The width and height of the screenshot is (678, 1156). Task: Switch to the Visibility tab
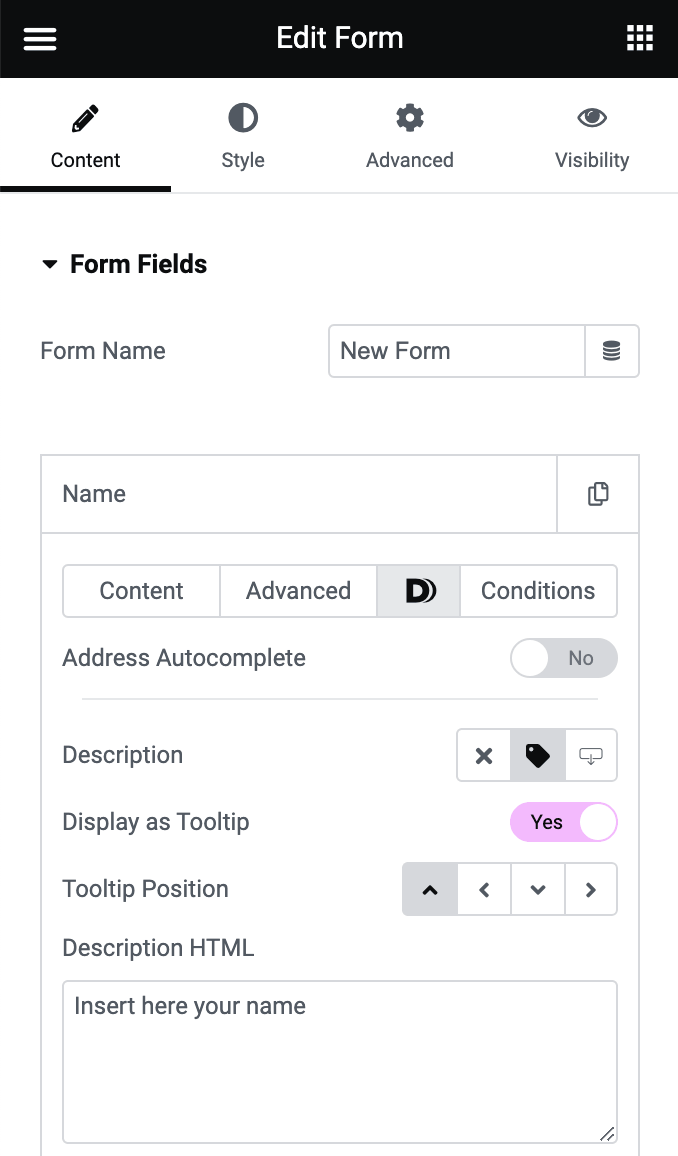coord(592,135)
